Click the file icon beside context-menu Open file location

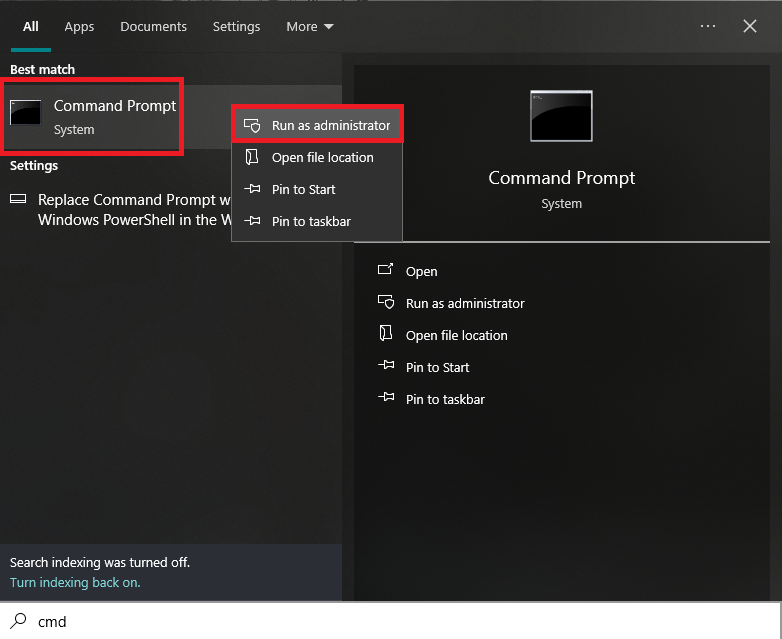tap(253, 158)
